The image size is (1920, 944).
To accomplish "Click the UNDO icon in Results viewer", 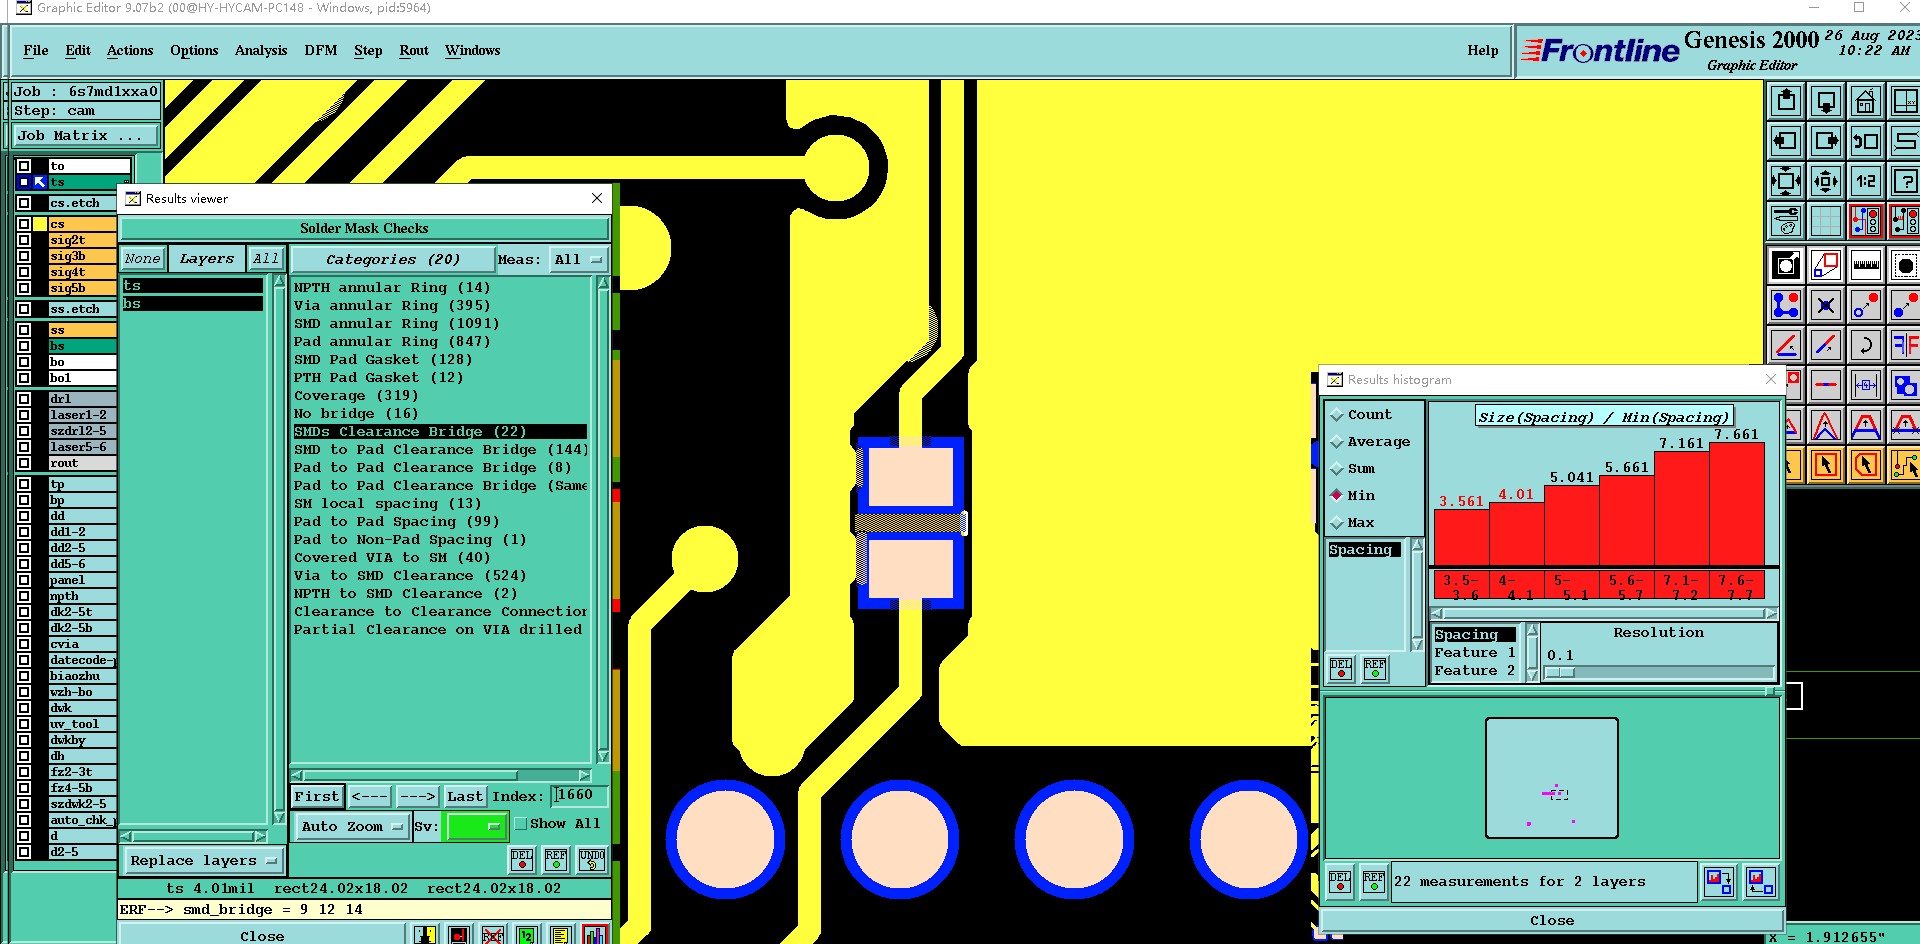I will click(592, 860).
